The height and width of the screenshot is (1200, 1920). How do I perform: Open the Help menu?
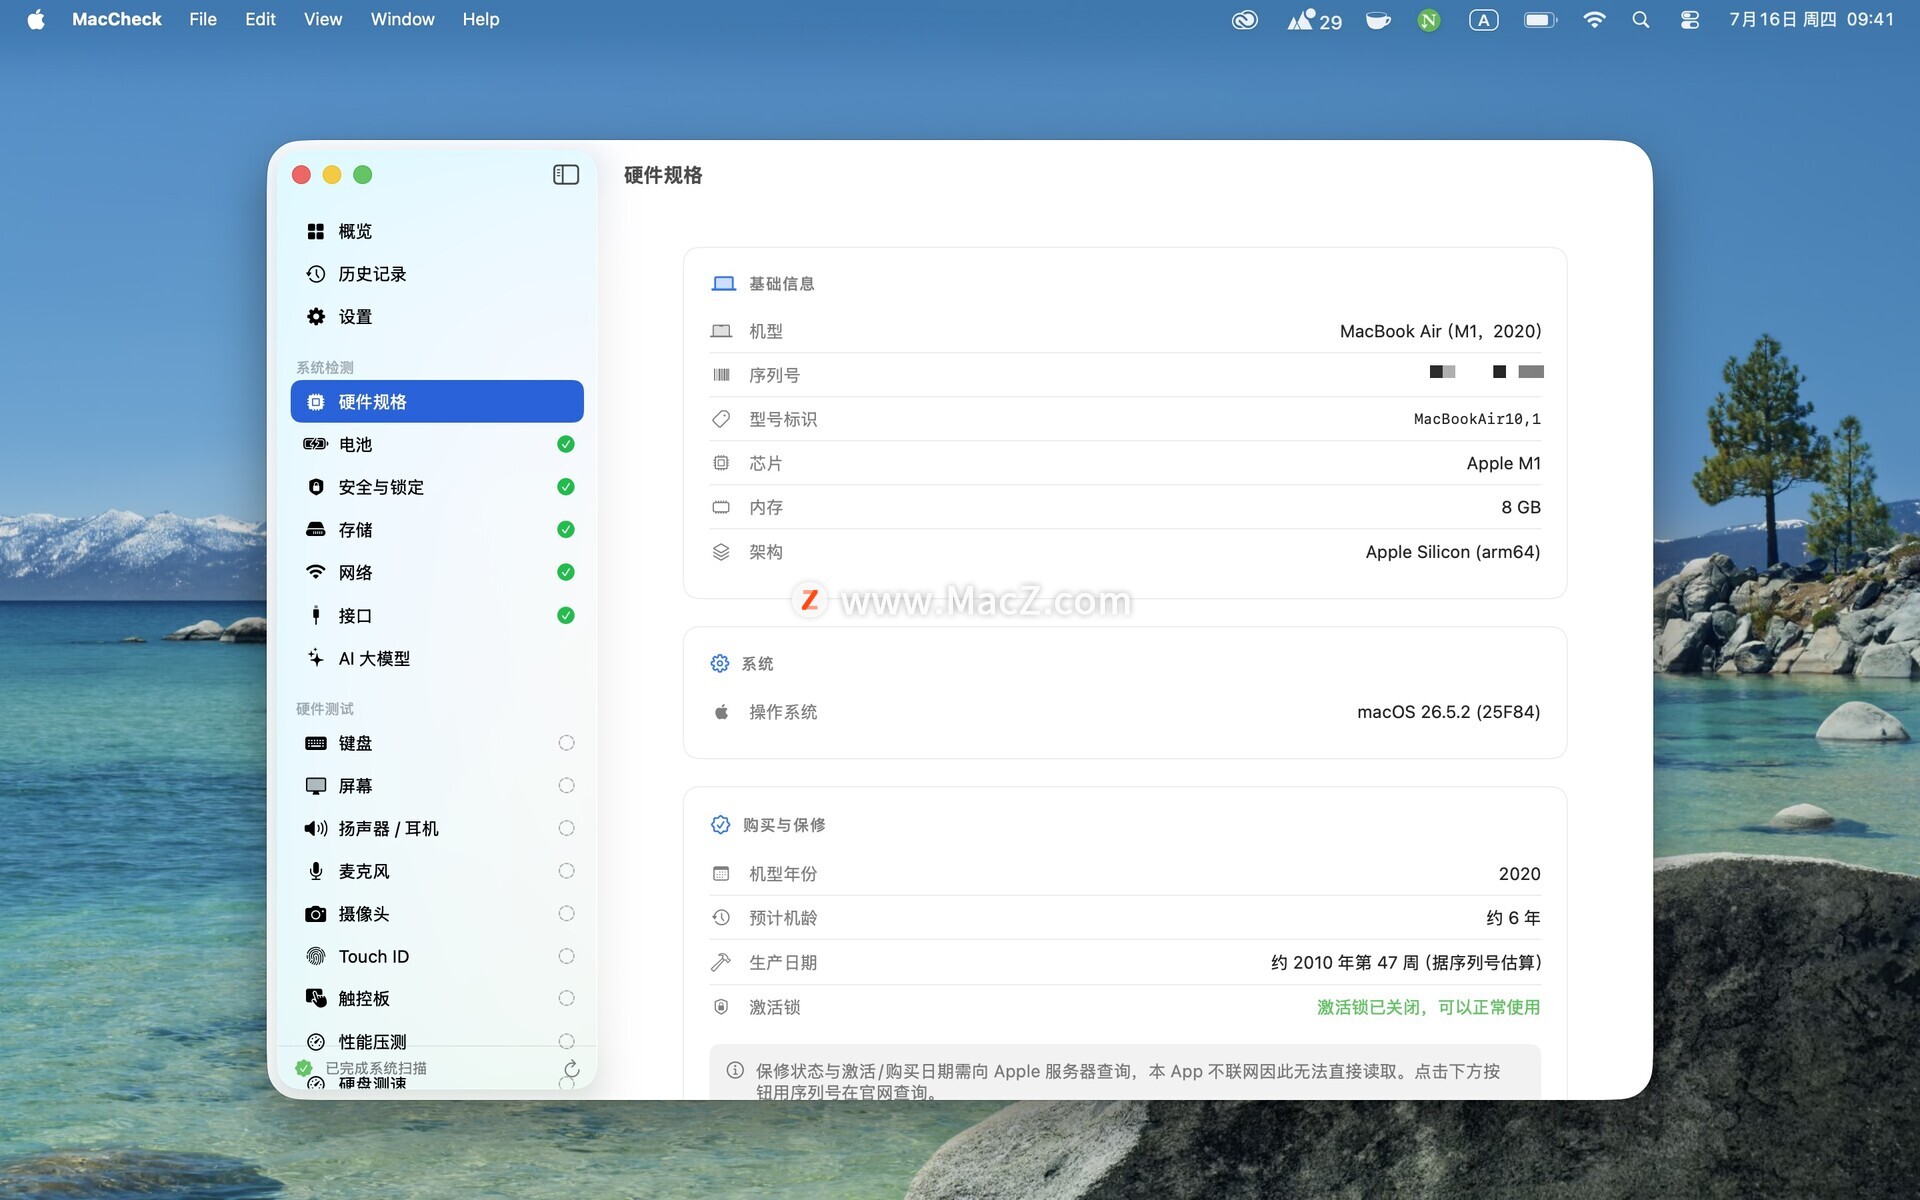click(x=481, y=19)
